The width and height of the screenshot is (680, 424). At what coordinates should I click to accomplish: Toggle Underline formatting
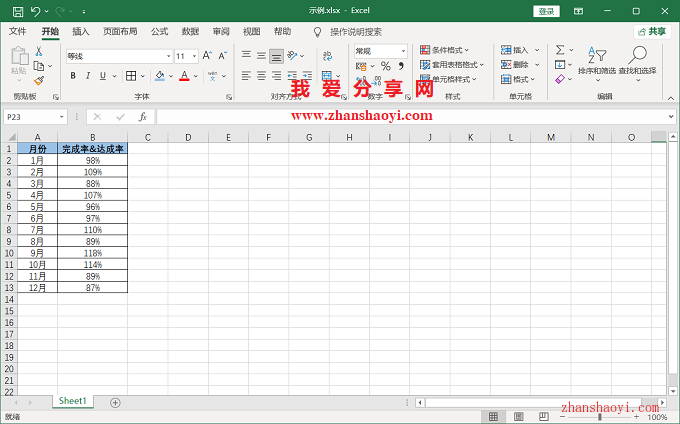click(x=103, y=76)
